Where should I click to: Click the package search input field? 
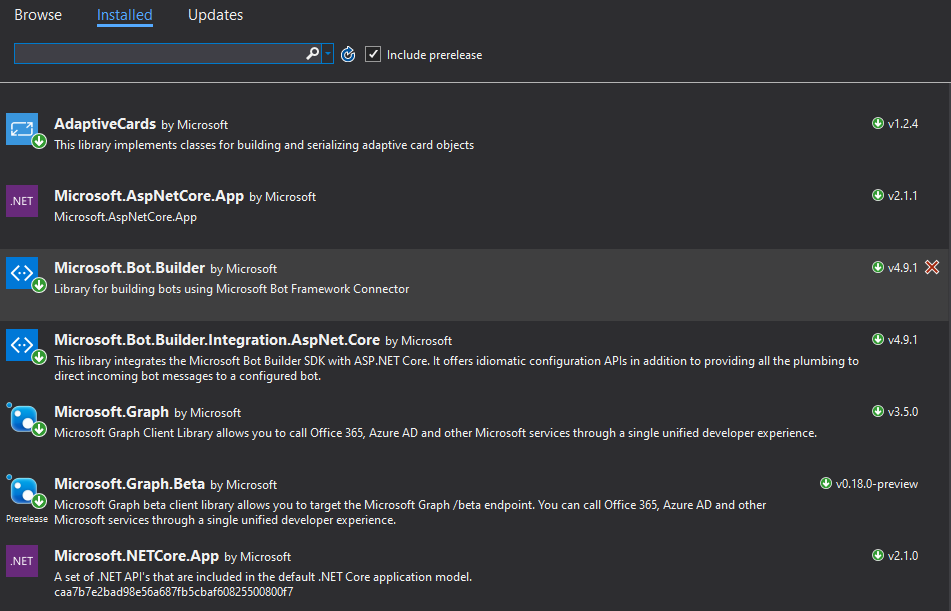click(160, 54)
